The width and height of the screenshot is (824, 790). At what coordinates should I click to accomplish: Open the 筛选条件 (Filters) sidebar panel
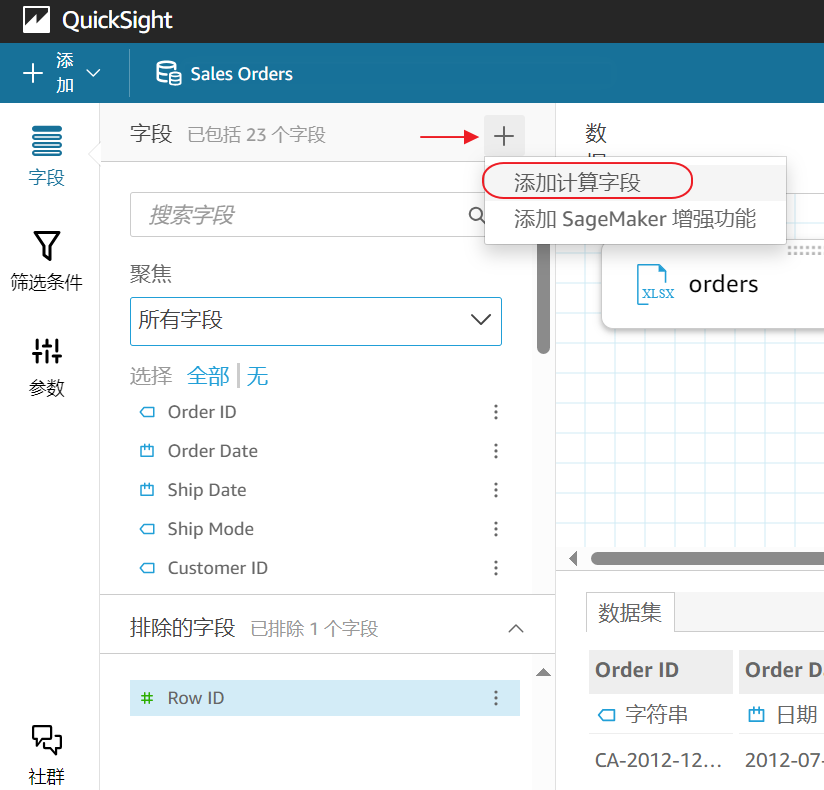47,260
